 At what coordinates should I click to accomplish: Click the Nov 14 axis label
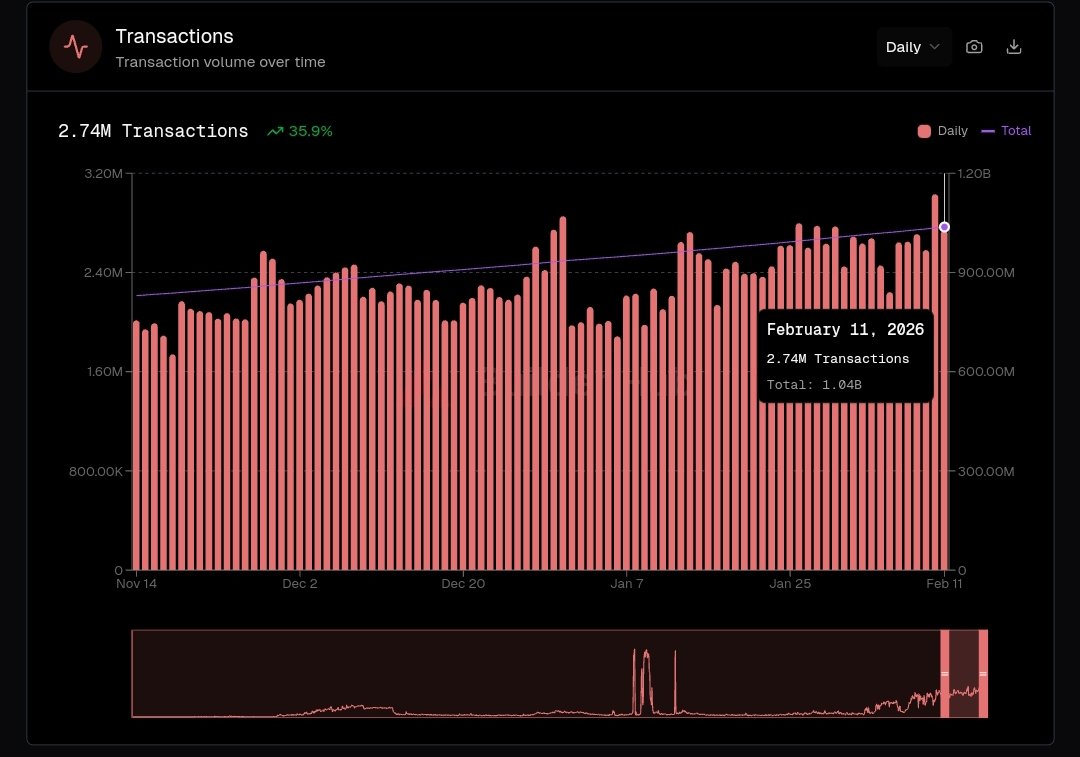pos(136,583)
